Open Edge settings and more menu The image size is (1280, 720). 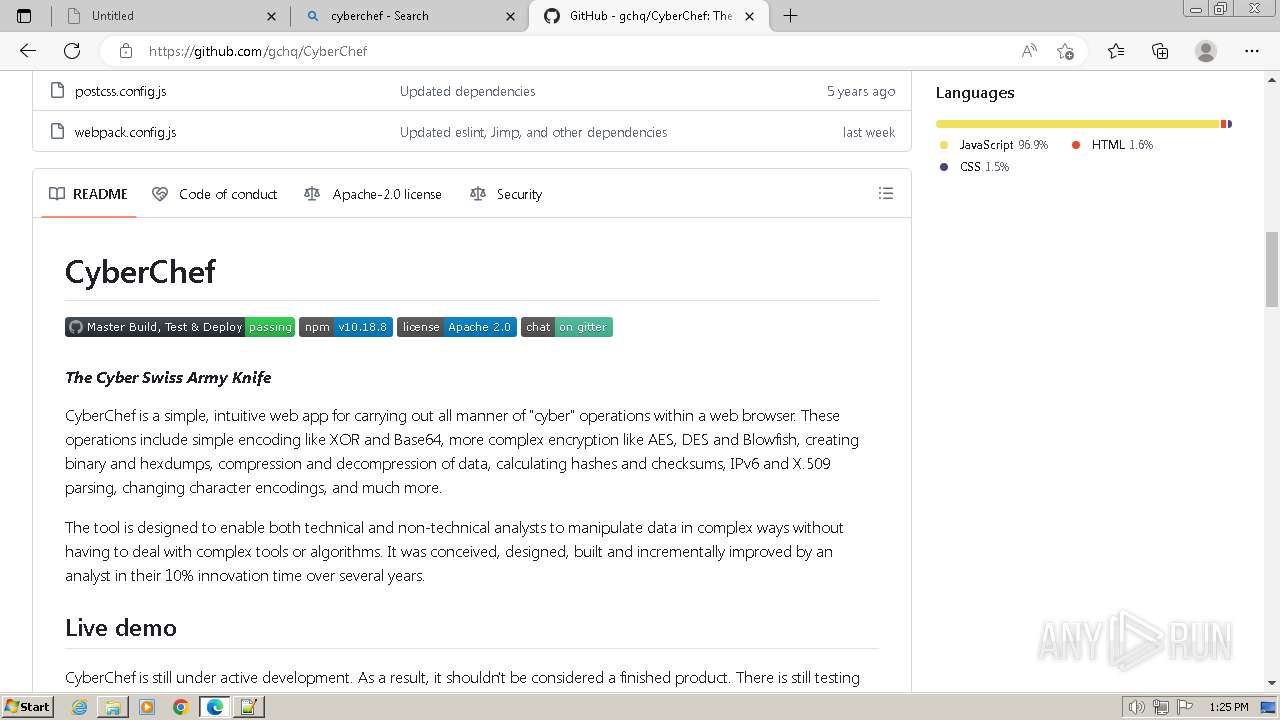point(1252,51)
